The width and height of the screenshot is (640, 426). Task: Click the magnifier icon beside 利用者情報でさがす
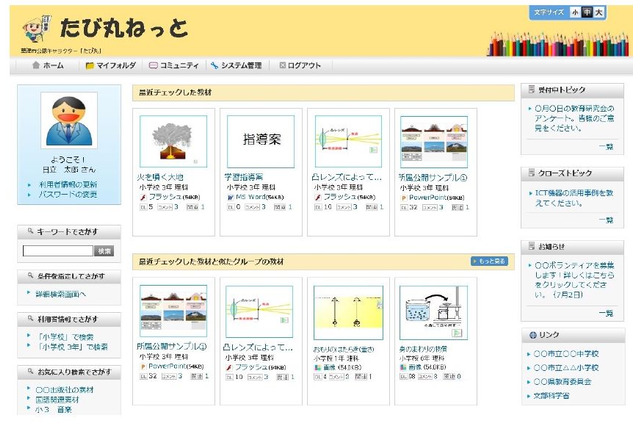pos(30,318)
